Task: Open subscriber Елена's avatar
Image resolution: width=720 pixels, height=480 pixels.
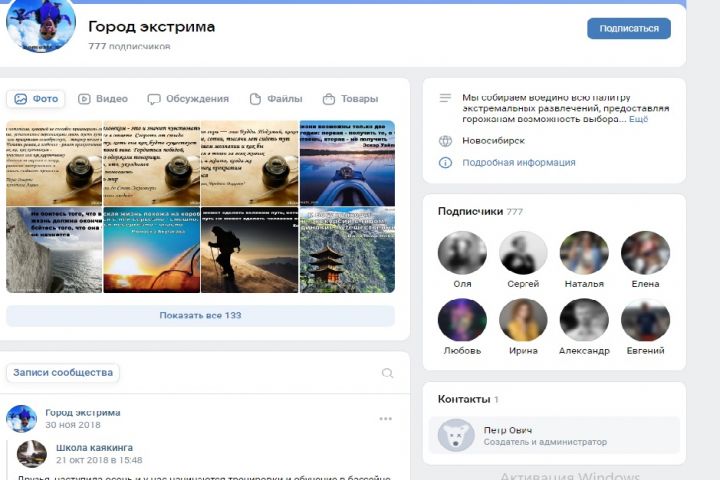Action: click(645, 253)
